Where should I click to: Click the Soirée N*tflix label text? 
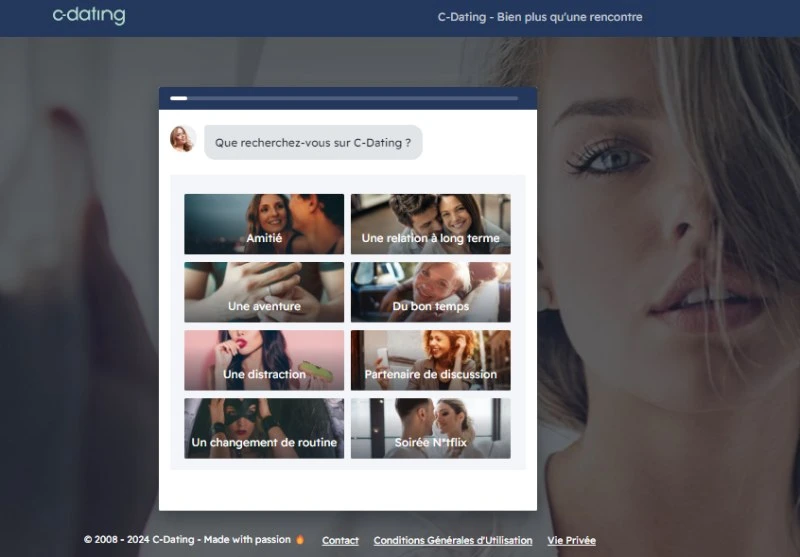(430, 442)
